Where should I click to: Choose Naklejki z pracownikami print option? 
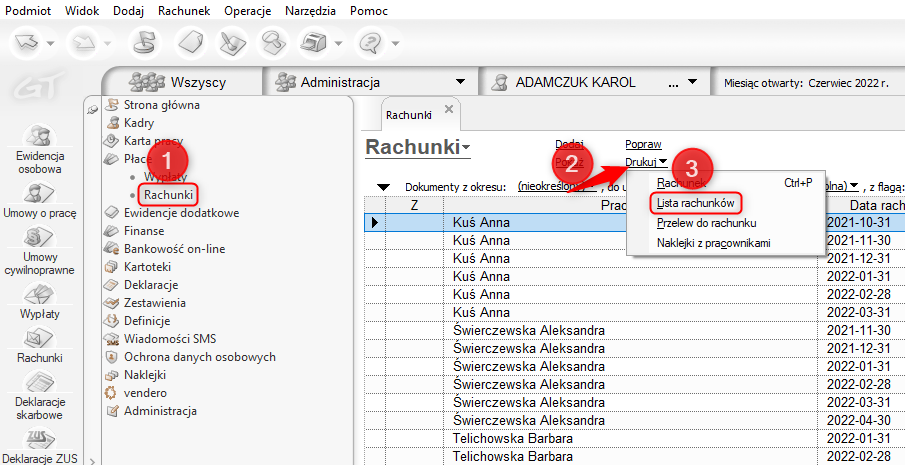(x=713, y=243)
